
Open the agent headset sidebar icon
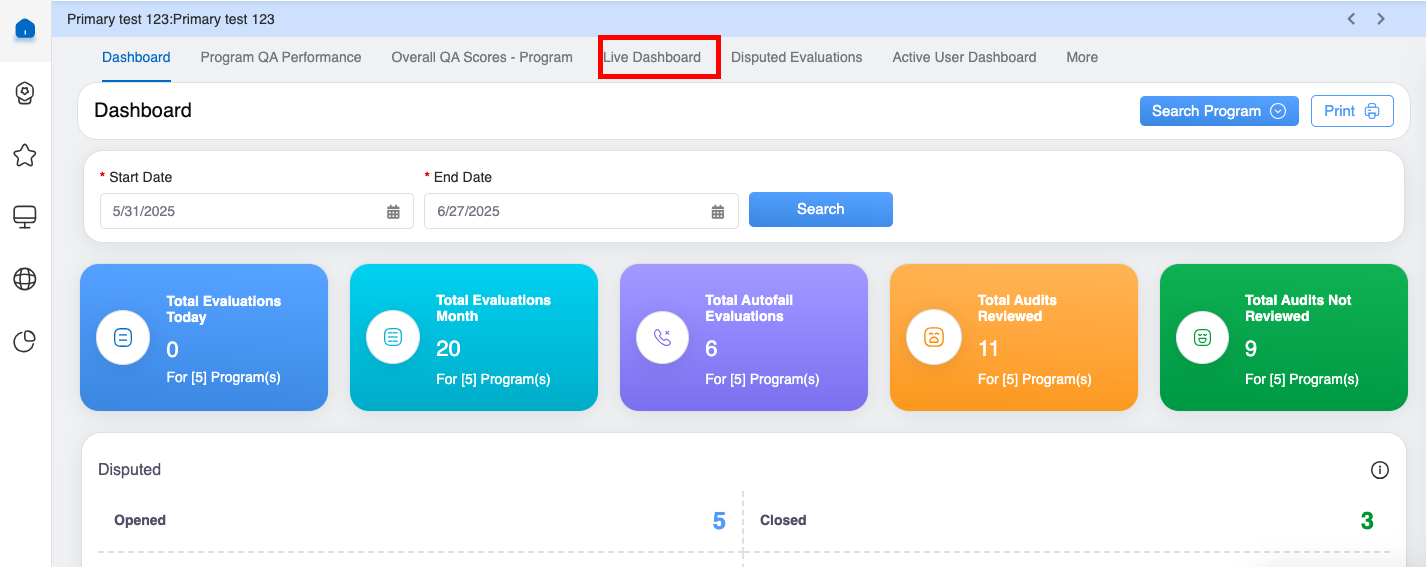[x=25, y=93]
